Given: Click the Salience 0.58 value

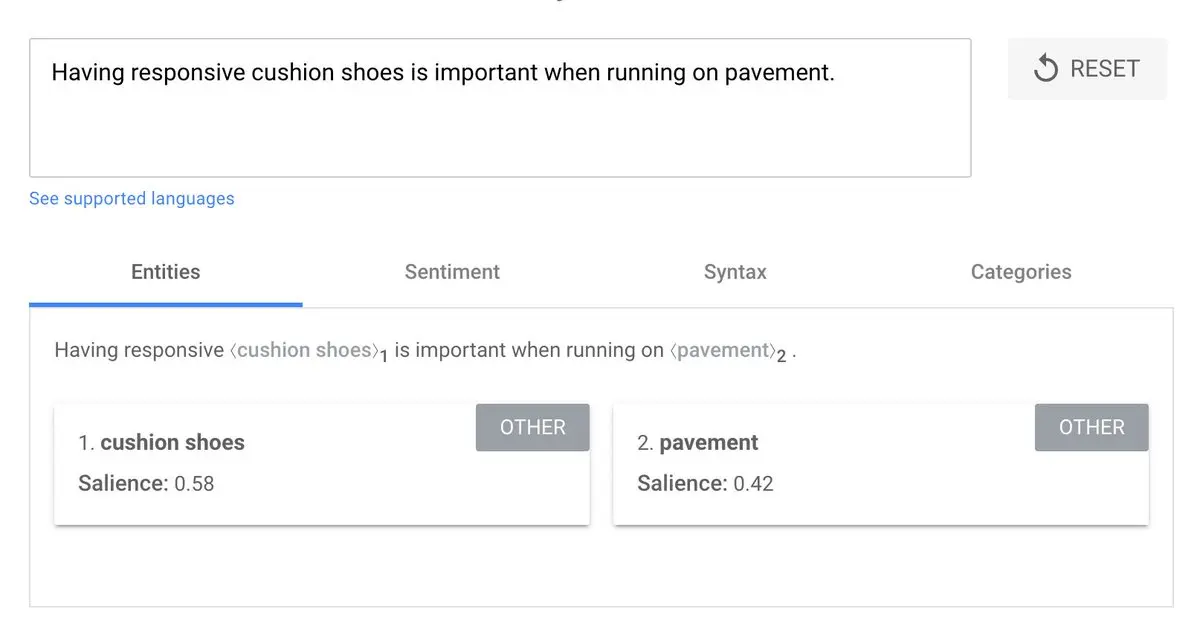Looking at the screenshot, I should [x=194, y=484].
